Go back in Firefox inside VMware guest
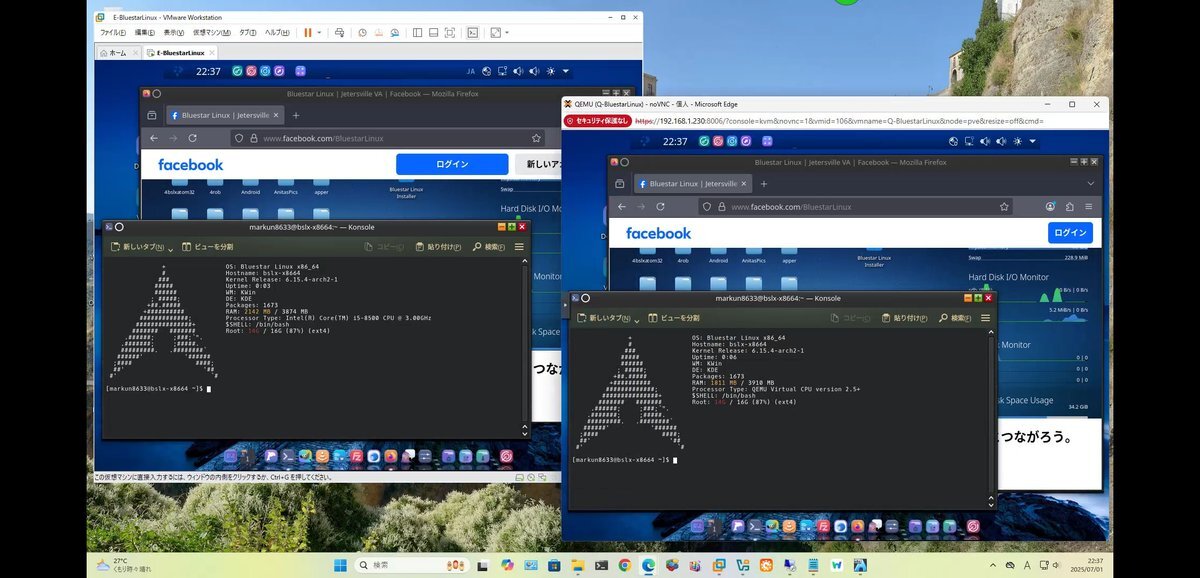Image resolution: width=1200 pixels, height=578 pixels. point(153,138)
